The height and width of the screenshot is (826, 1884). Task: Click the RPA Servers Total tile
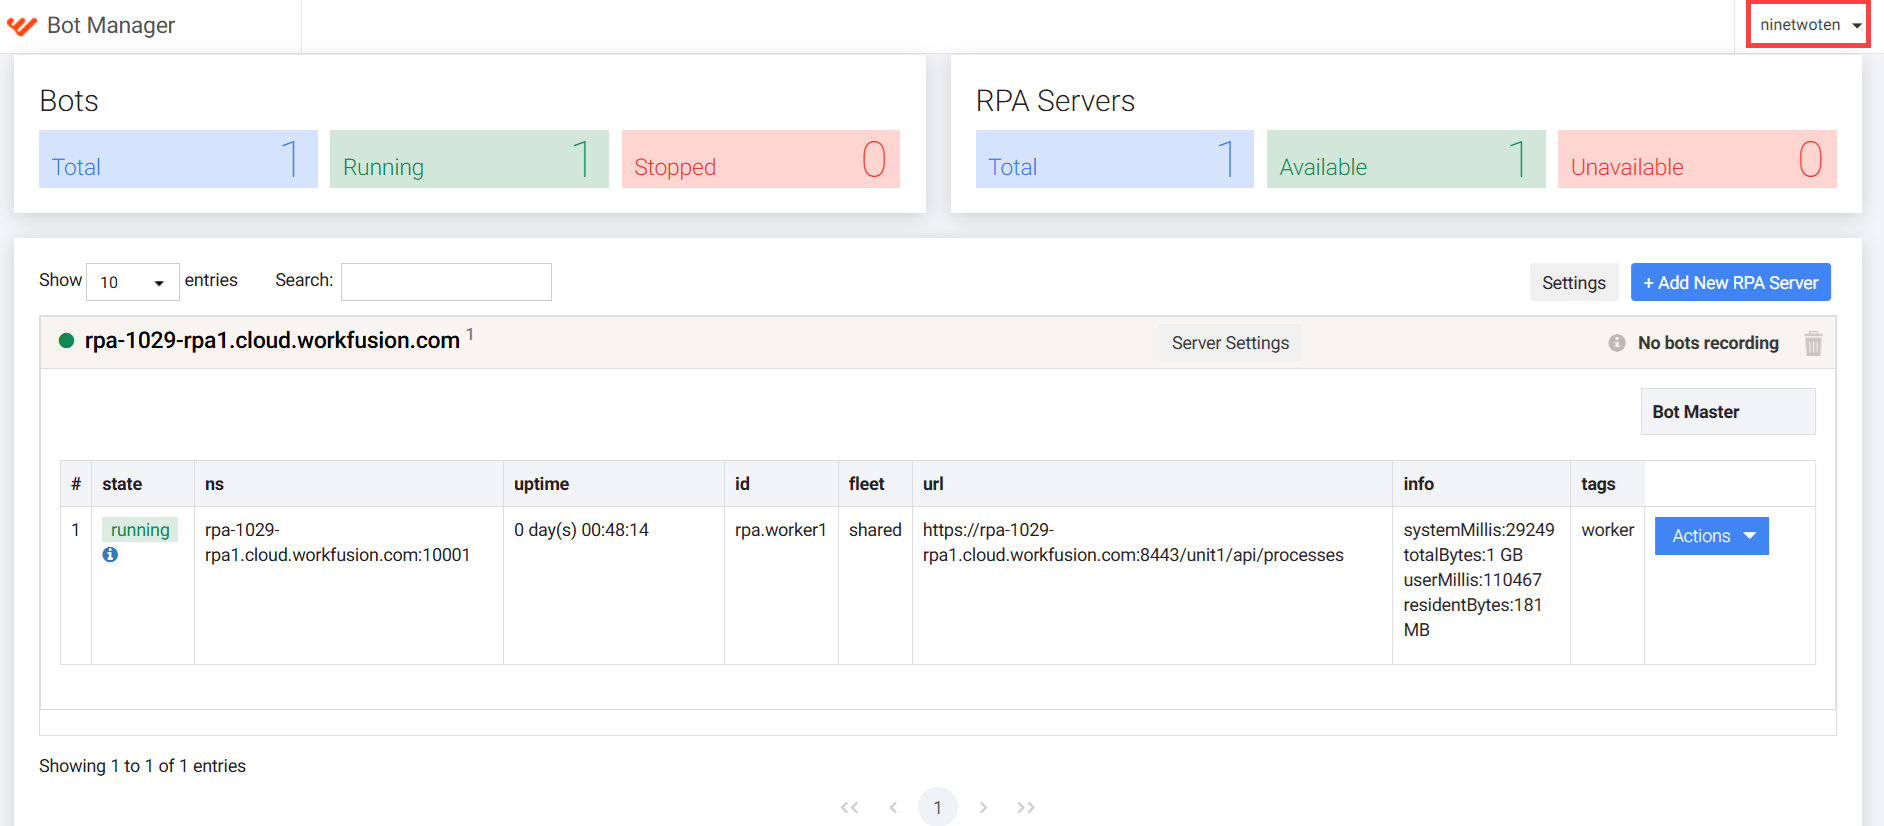[1115, 159]
